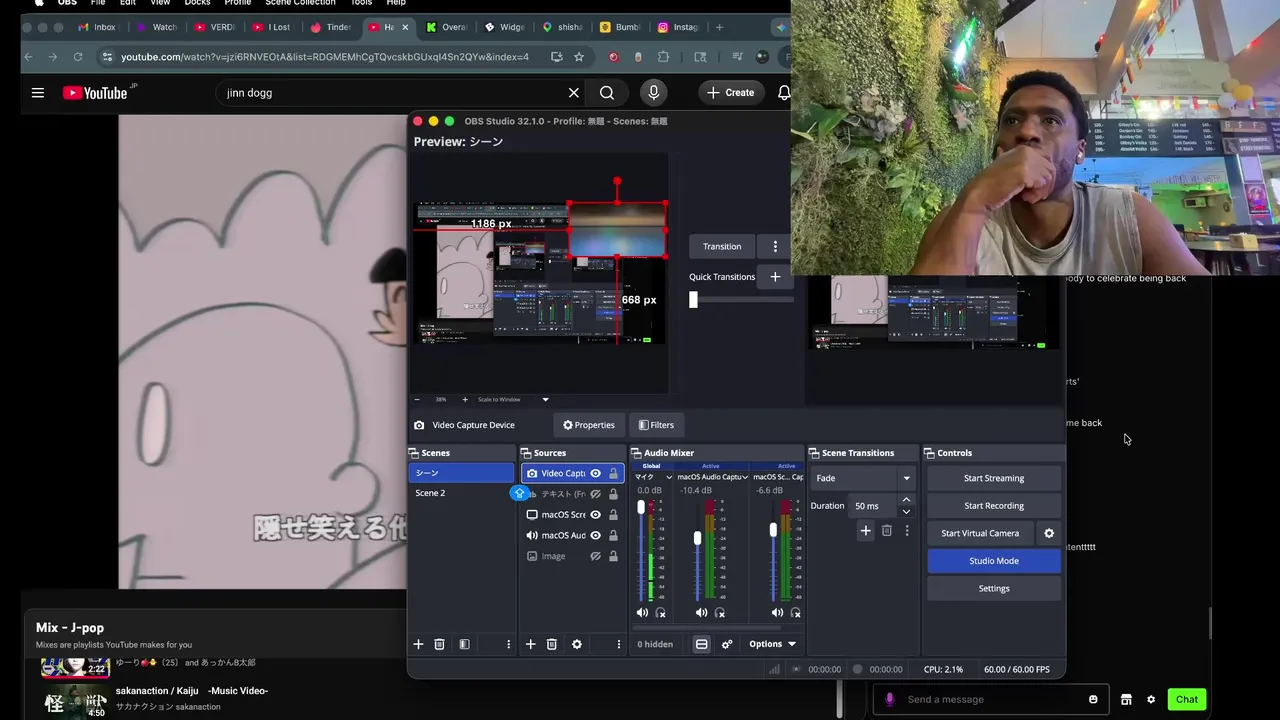Click Start Recording button
The height and width of the screenshot is (720, 1280).
[994, 505]
